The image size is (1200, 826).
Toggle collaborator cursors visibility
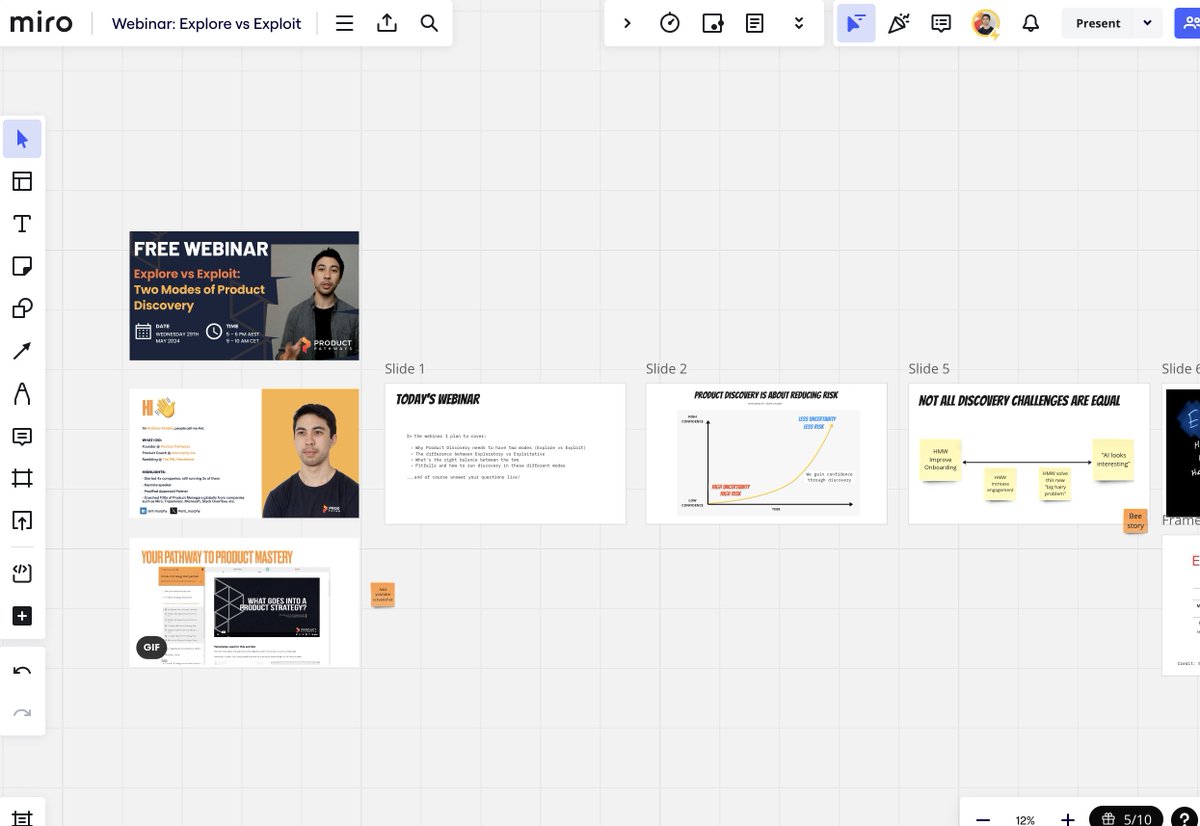[x=855, y=22]
